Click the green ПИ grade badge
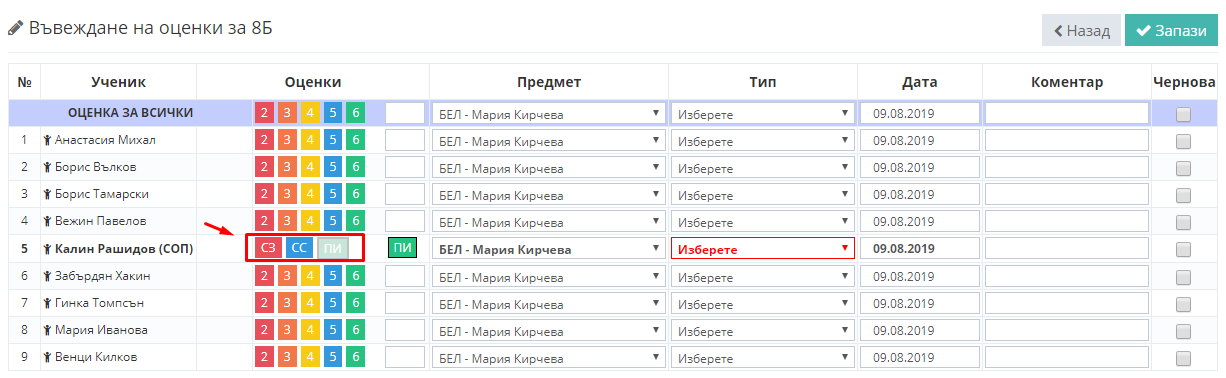This screenshot has height=378, width=1226. coord(402,248)
